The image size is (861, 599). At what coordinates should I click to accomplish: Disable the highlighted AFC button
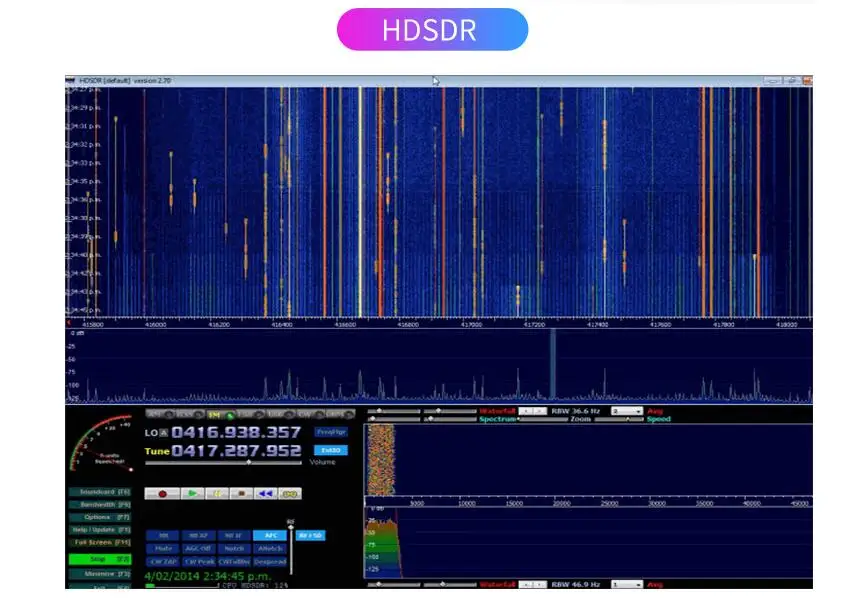click(270, 535)
